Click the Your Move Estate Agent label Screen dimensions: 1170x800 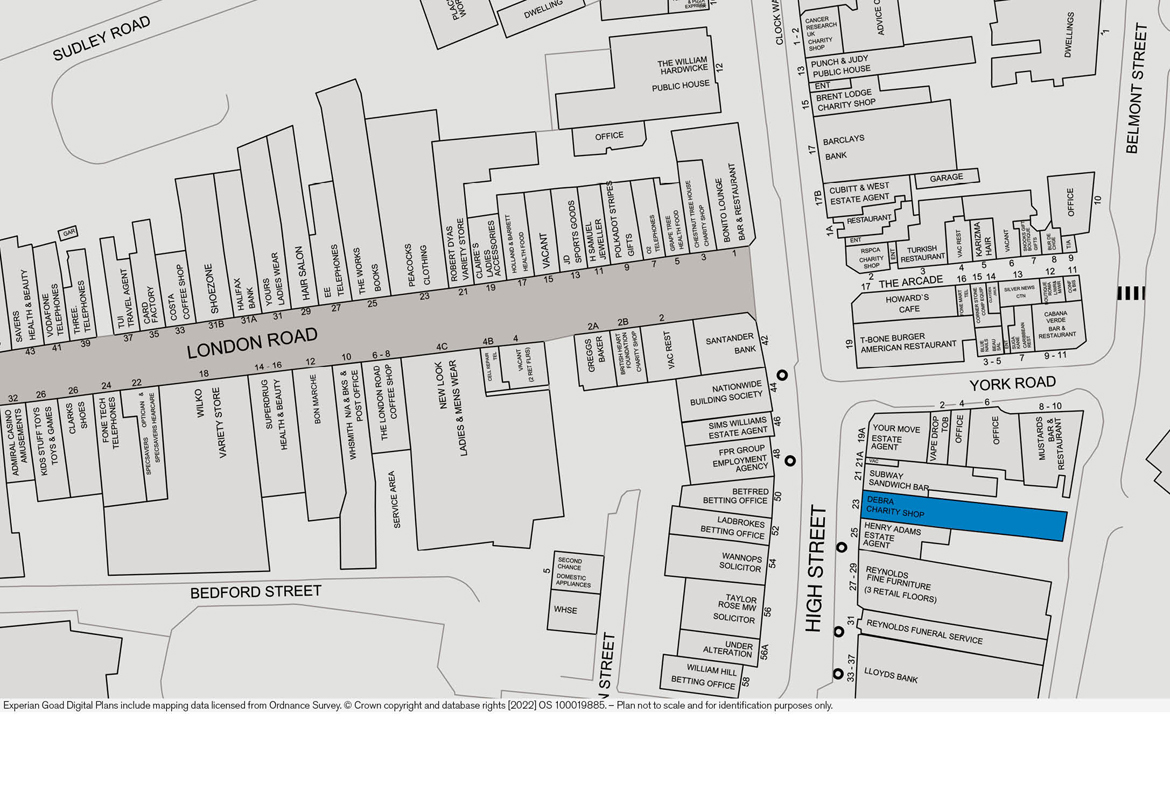click(896, 437)
